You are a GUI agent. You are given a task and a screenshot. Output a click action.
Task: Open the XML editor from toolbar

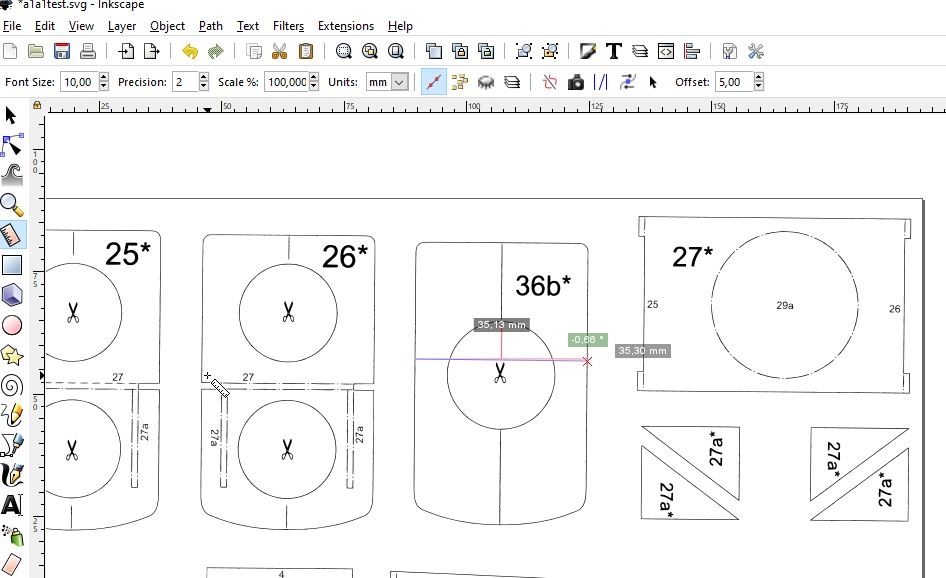666,51
